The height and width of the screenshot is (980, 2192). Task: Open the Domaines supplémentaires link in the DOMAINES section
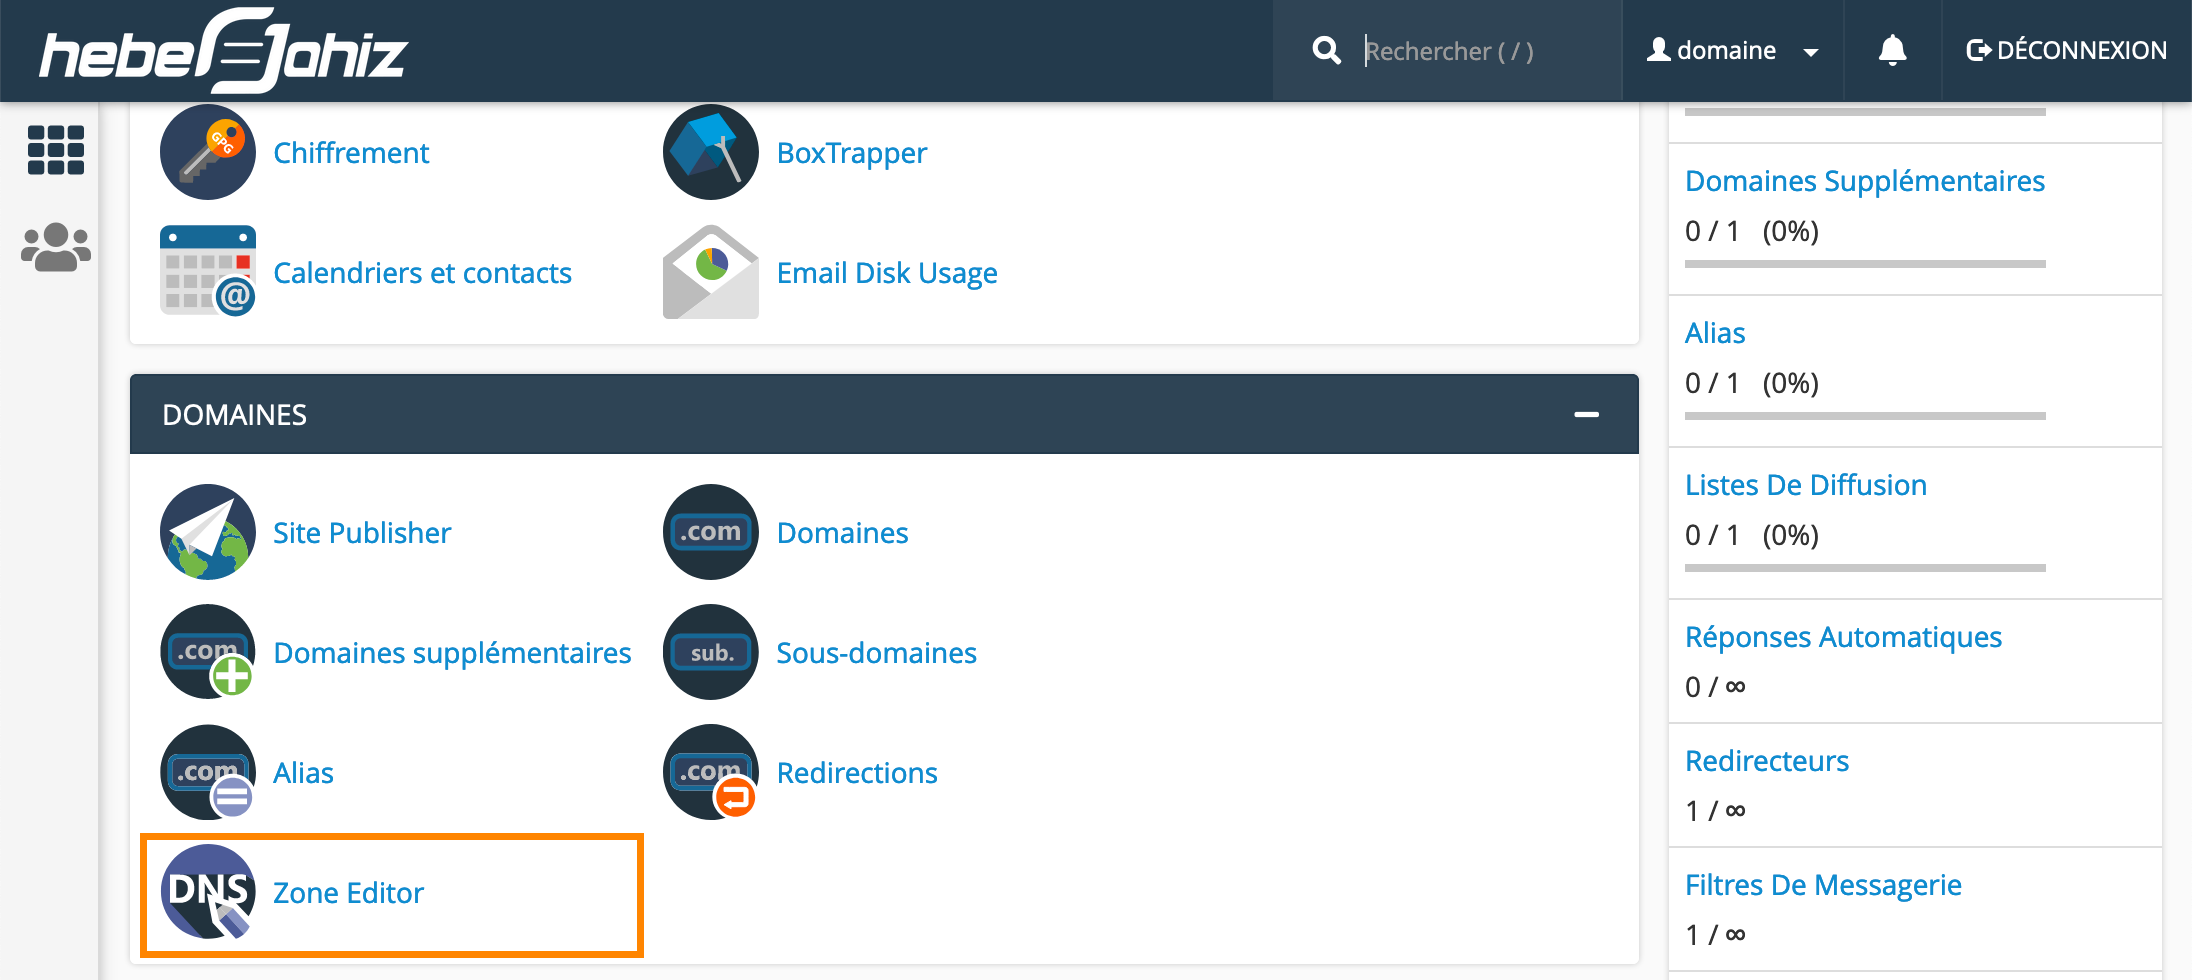452,653
